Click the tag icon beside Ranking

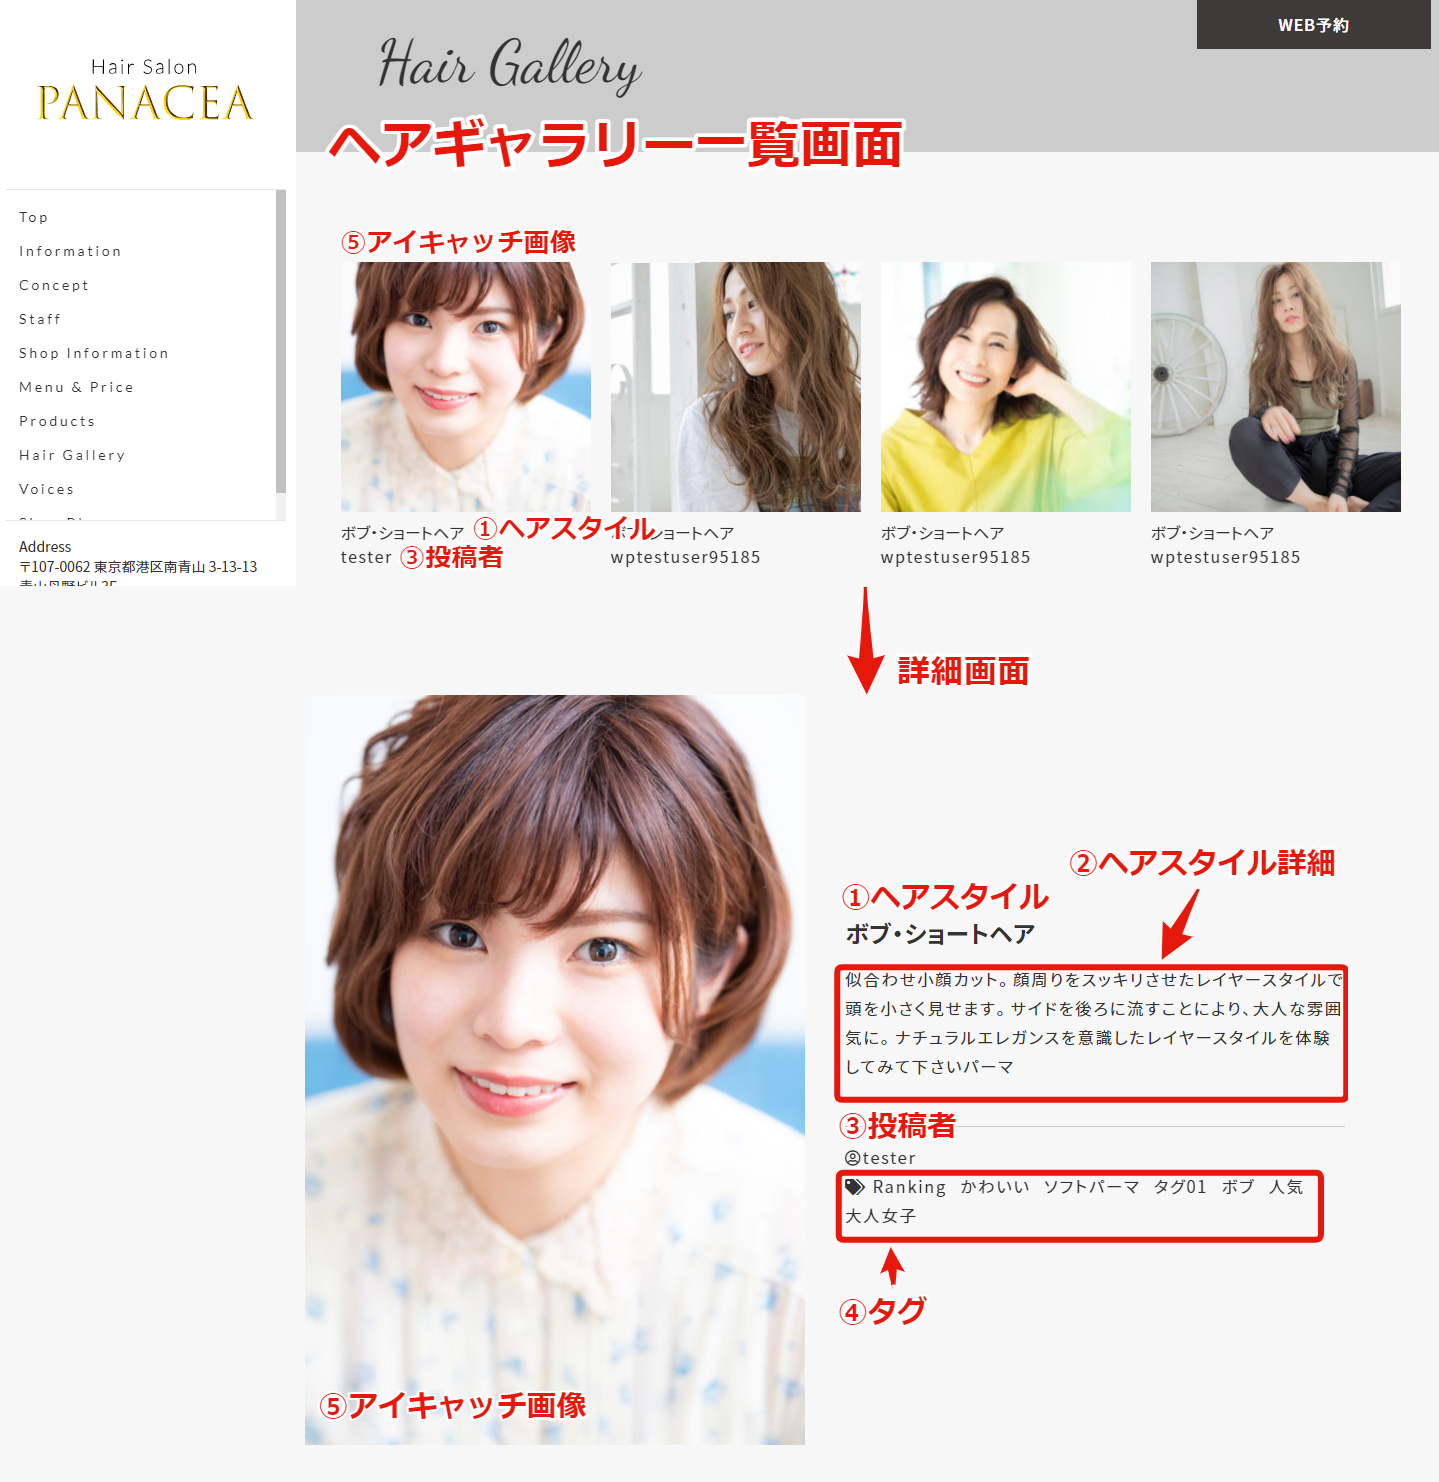(x=855, y=1187)
